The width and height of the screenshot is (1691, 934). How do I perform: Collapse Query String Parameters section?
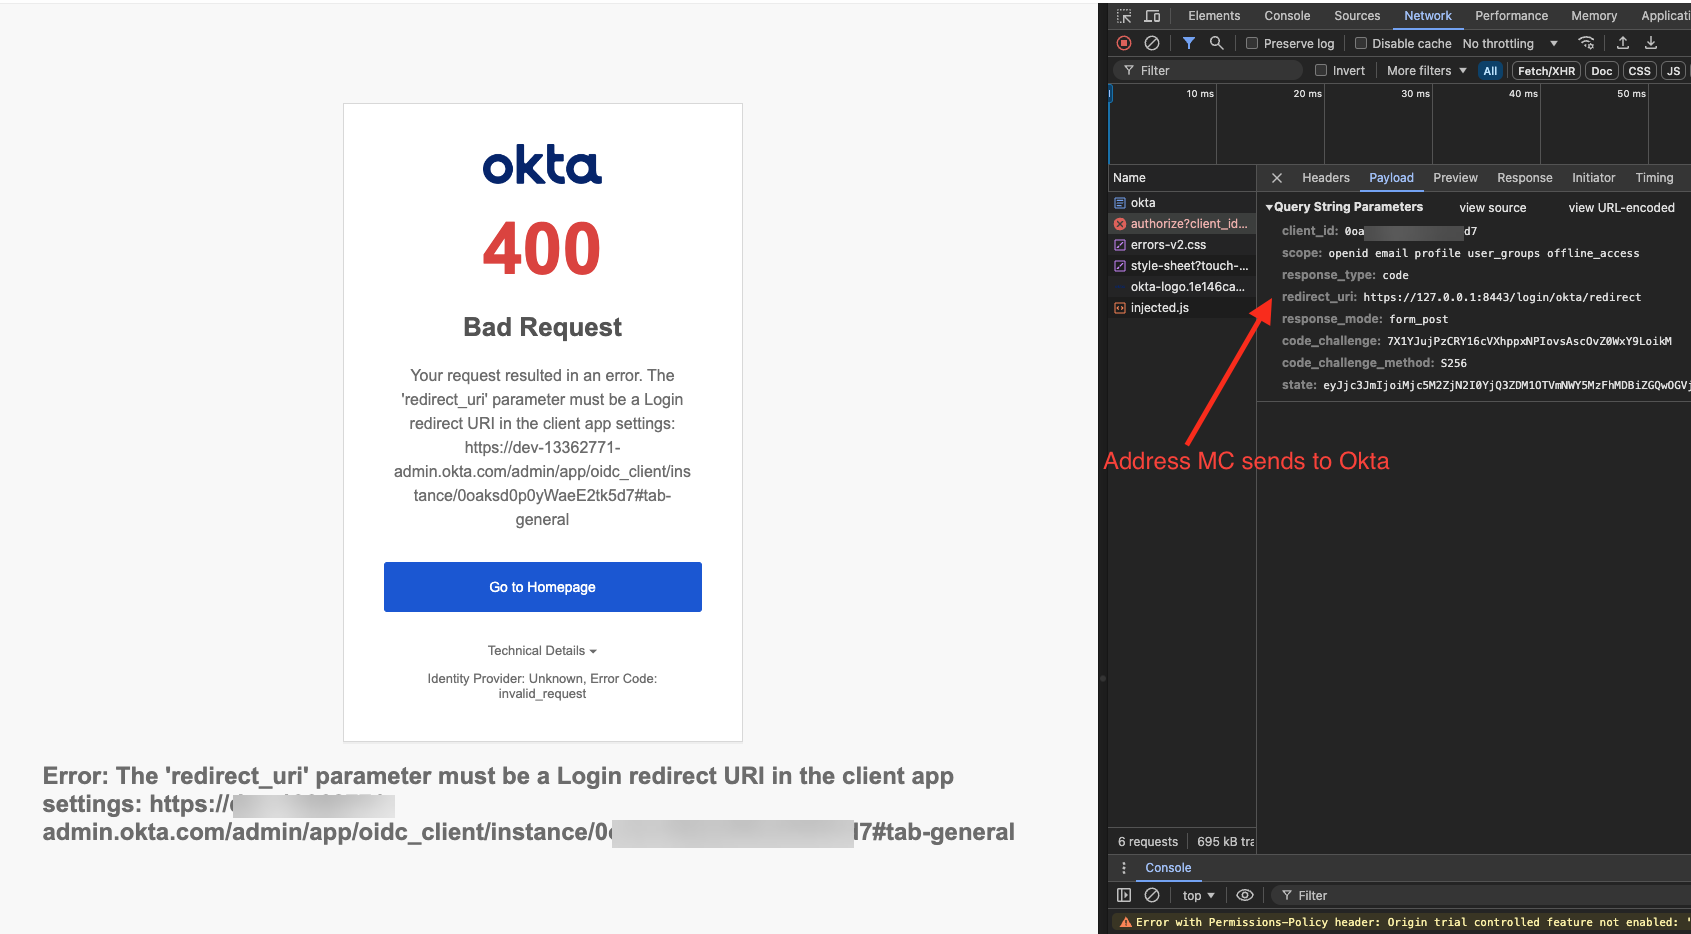(1270, 207)
